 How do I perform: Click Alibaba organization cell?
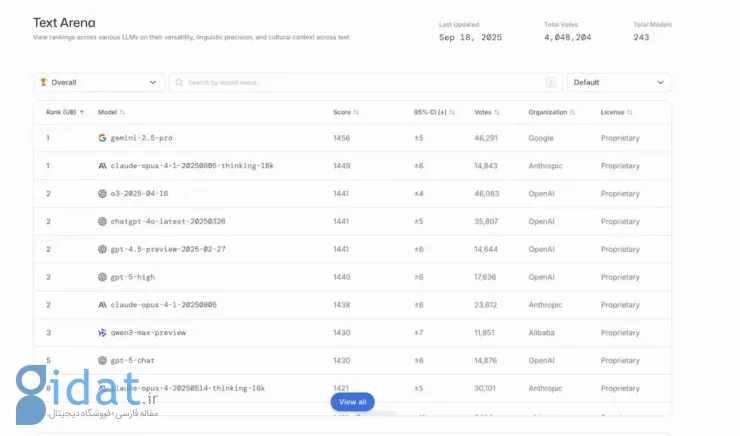pos(541,333)
